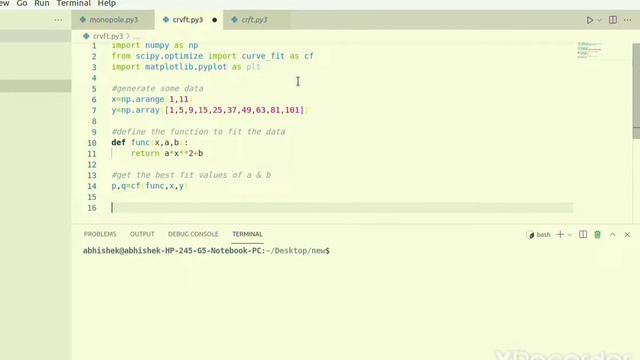Click the 'return a*x**2+b' line

[167, 153]
